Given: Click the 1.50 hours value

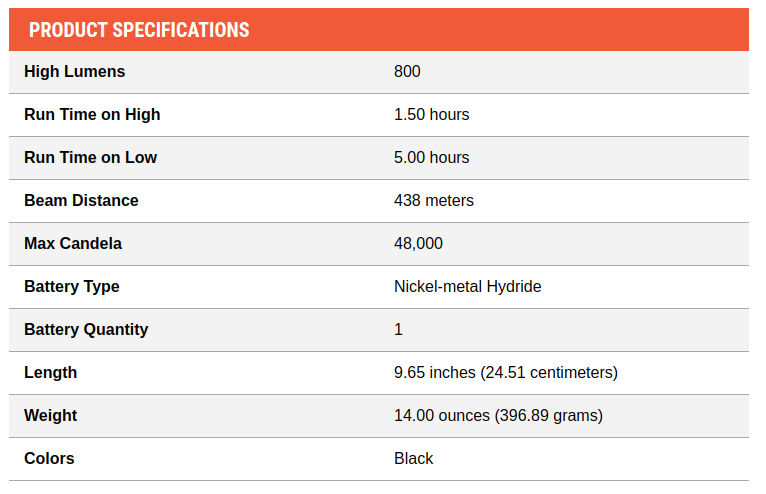Looking at the screenshot, I should (431, 114).
